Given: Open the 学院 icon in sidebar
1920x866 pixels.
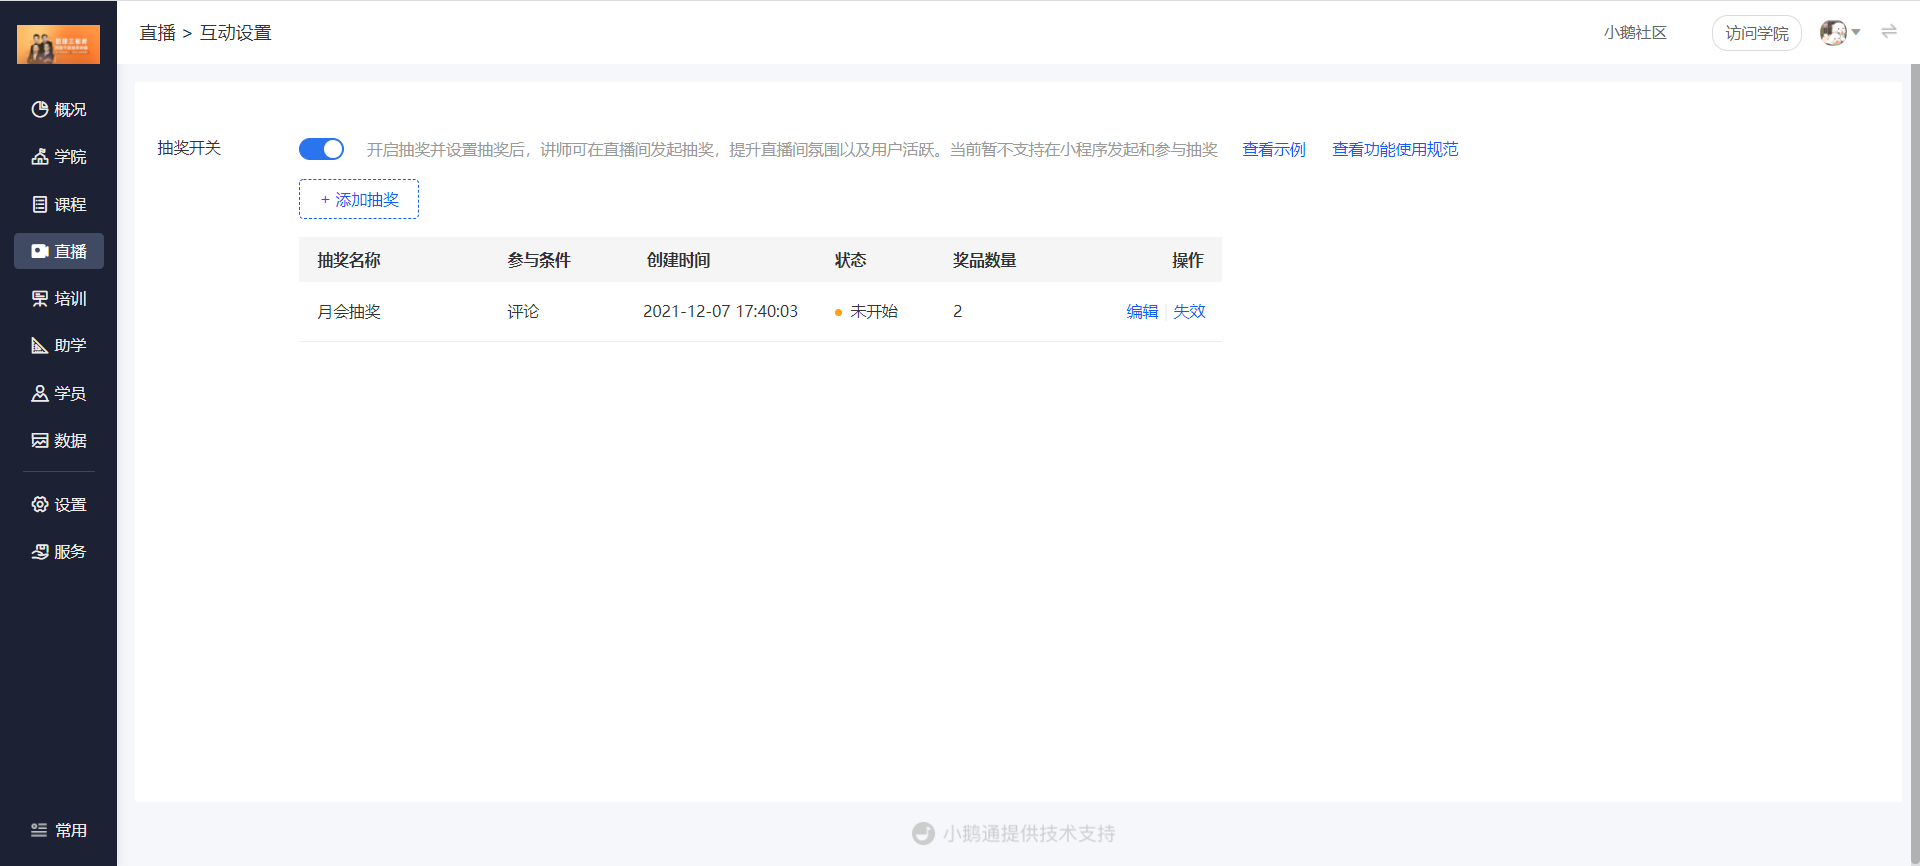Looking at the screenshot, I should point(40,156).
